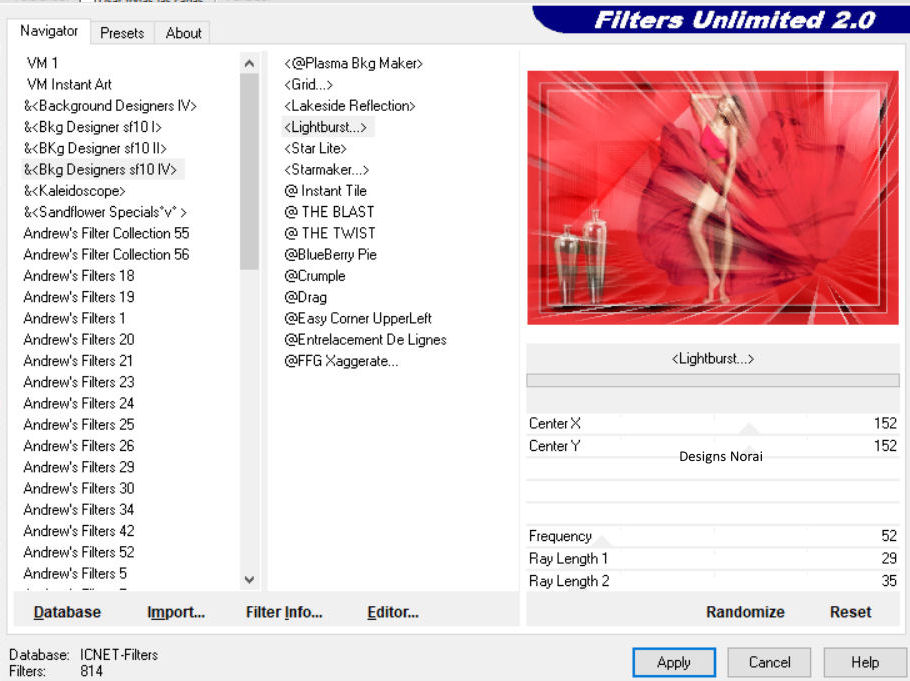This screenshot has width=910, height=681.
Task: Choose the @Easy Corner UpperLeft filter
Action: (358, 318)
